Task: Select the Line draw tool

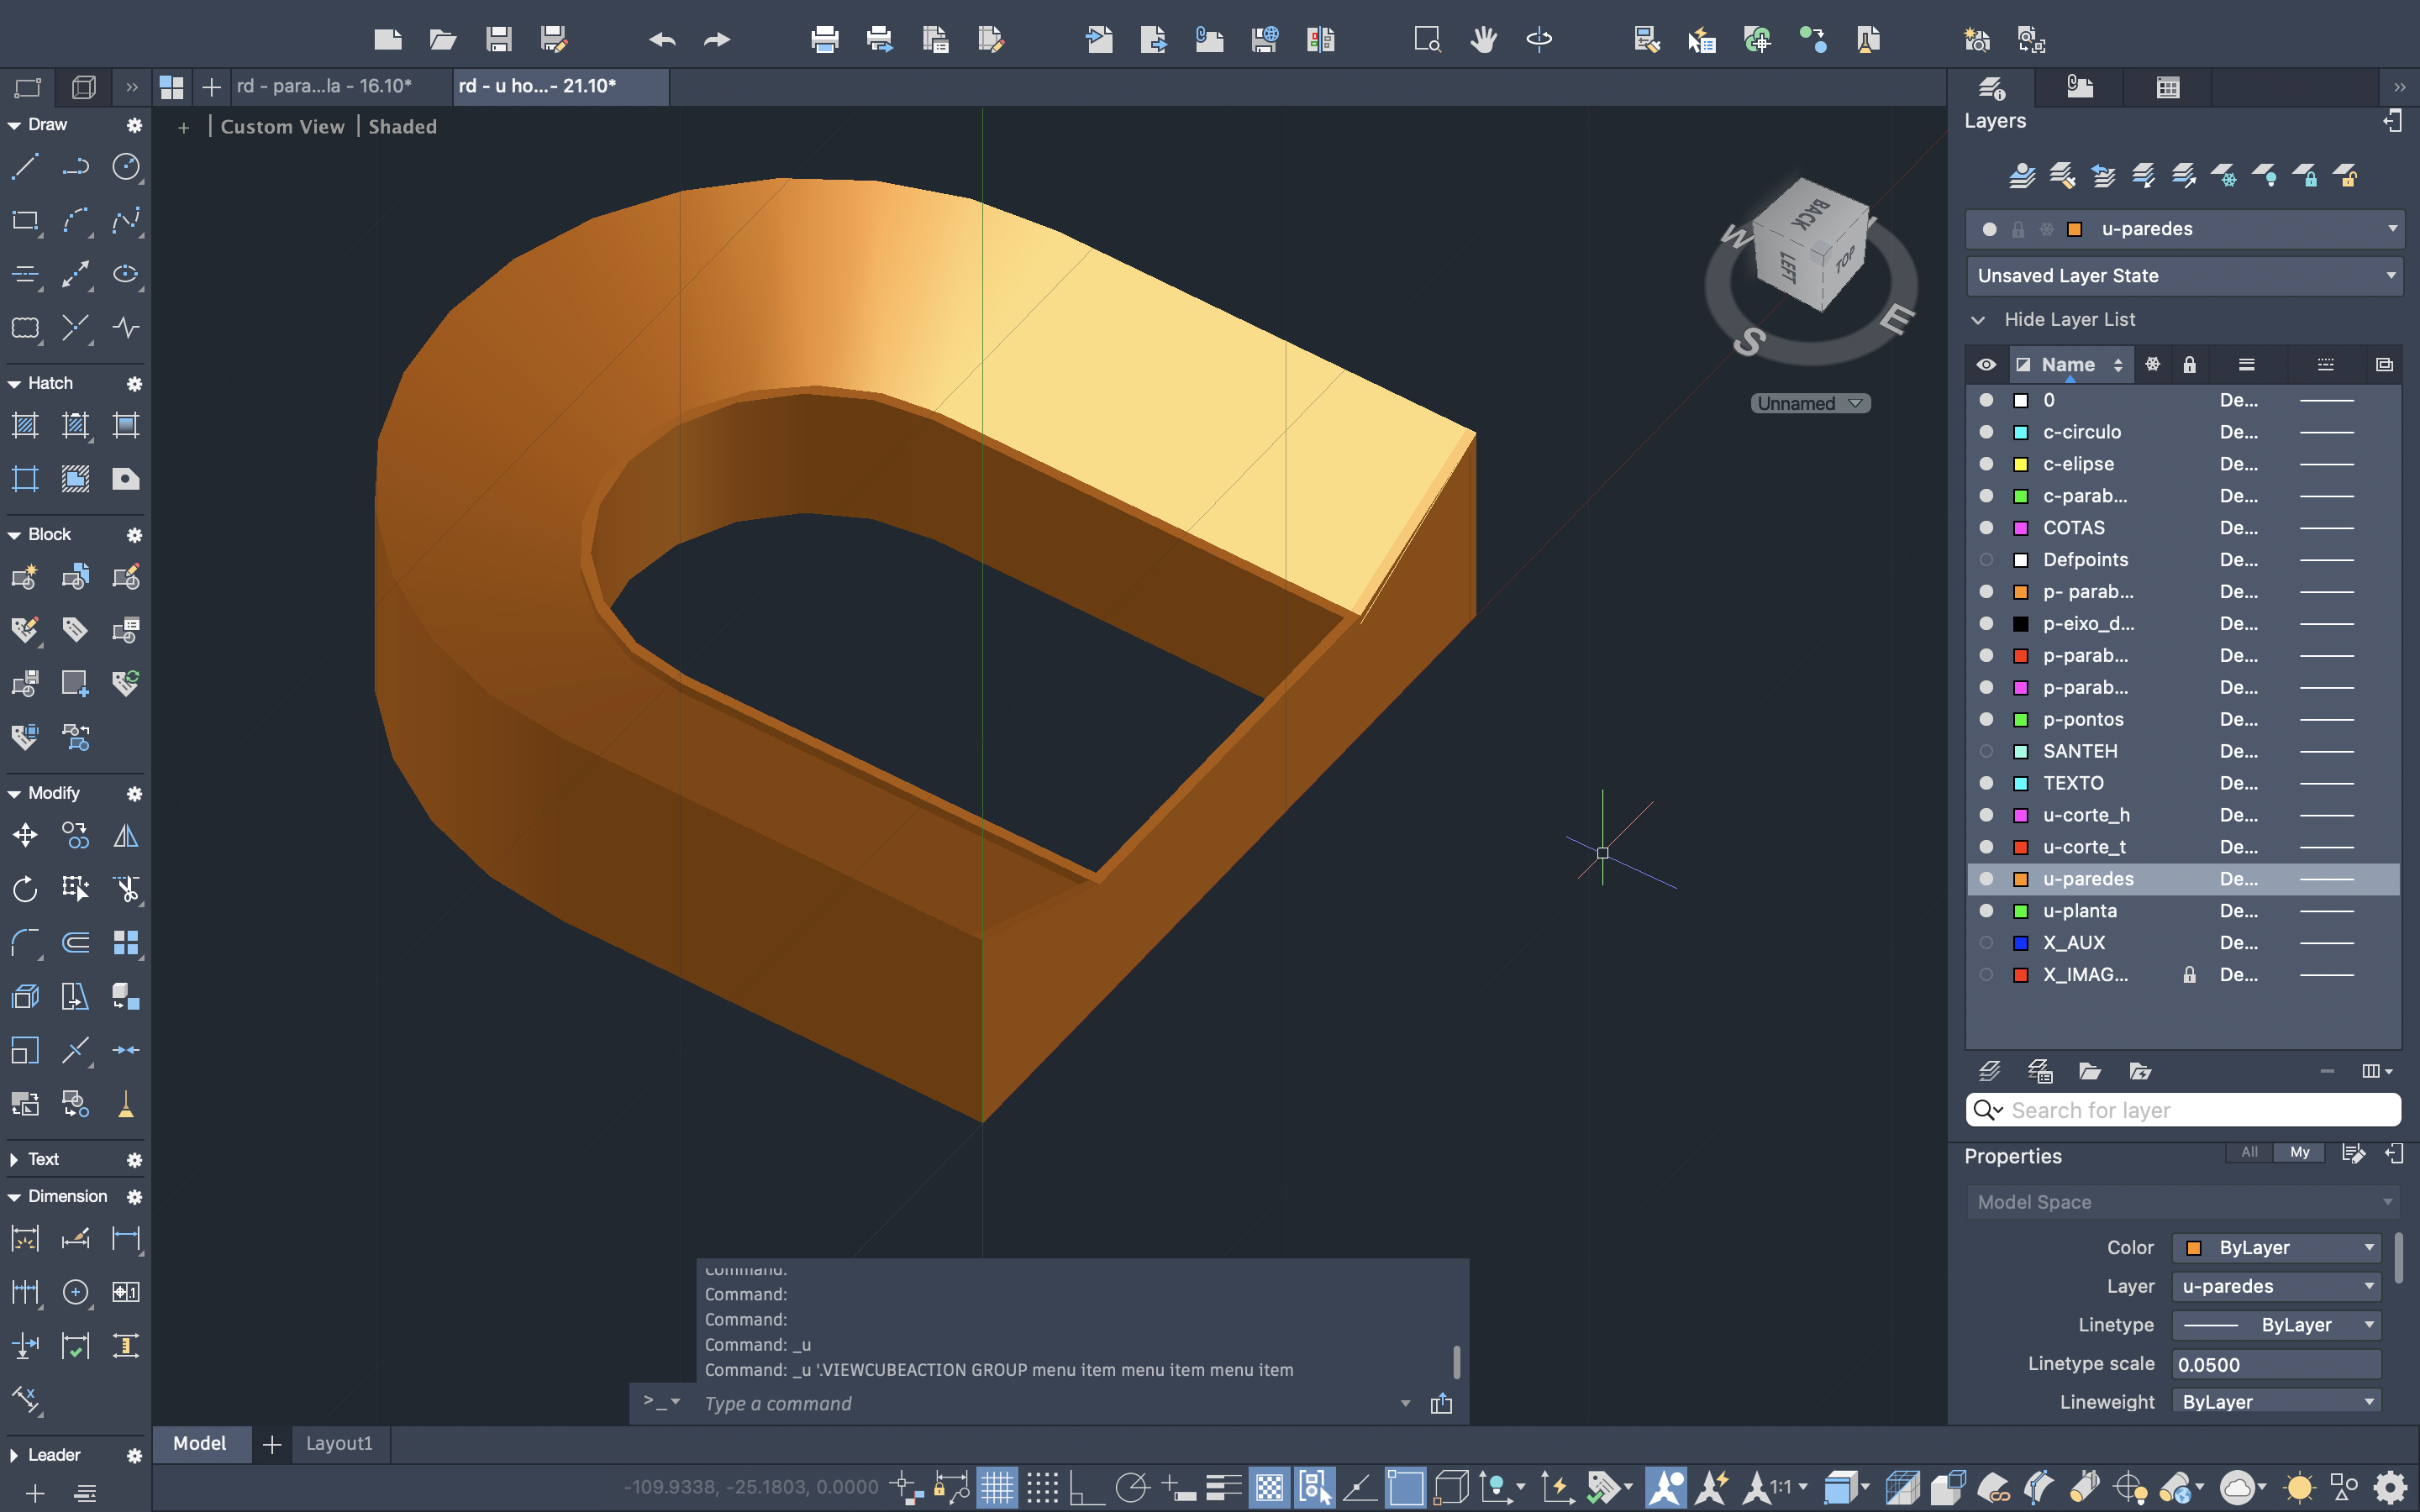Action: point(25,166)
